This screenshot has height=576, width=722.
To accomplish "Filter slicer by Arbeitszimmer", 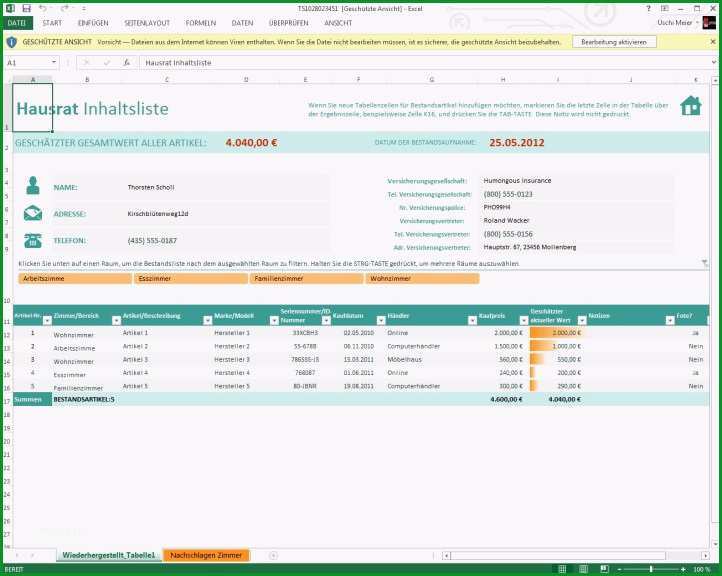I will 75,279.
